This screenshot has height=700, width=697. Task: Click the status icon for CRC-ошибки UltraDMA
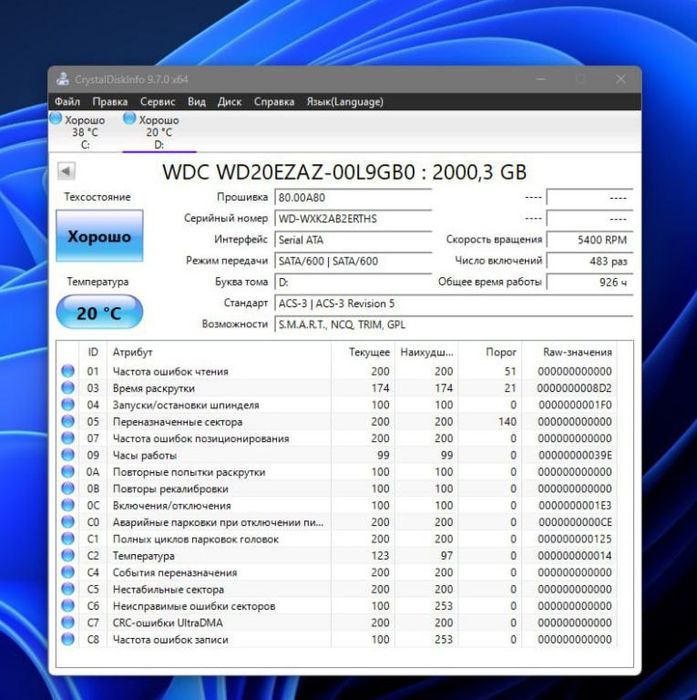(x=68, y=622)
